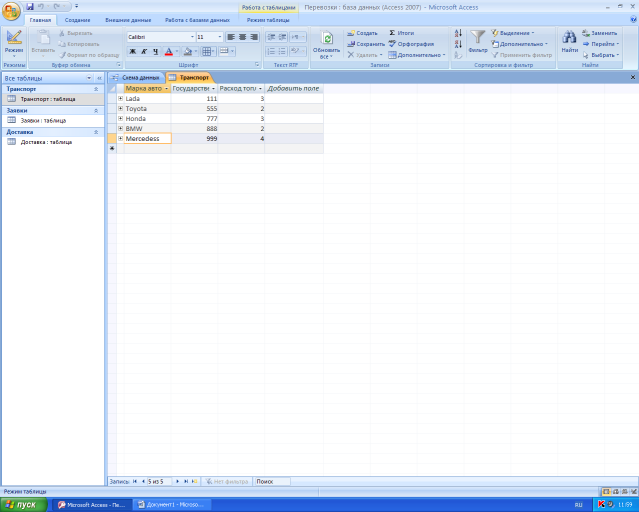Click the Заменить replace button
Screen dimensions: 639x512
[599, 33]
